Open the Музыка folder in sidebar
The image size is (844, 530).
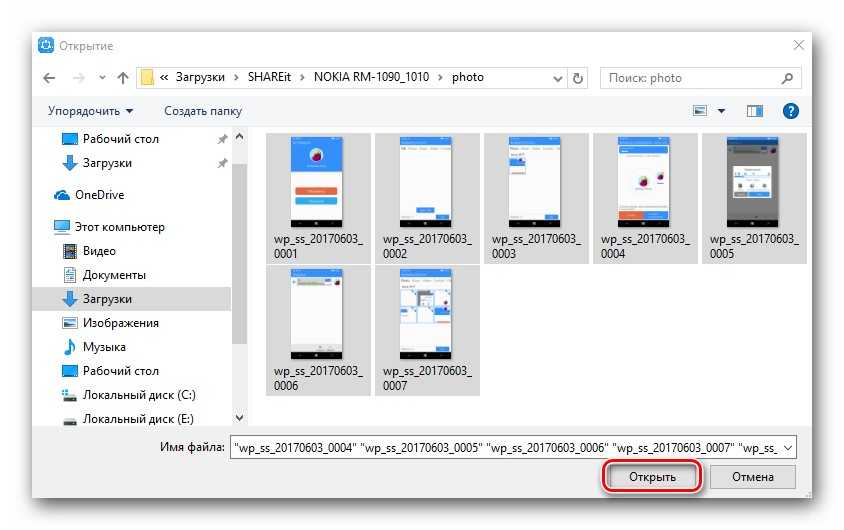[104, 347]
